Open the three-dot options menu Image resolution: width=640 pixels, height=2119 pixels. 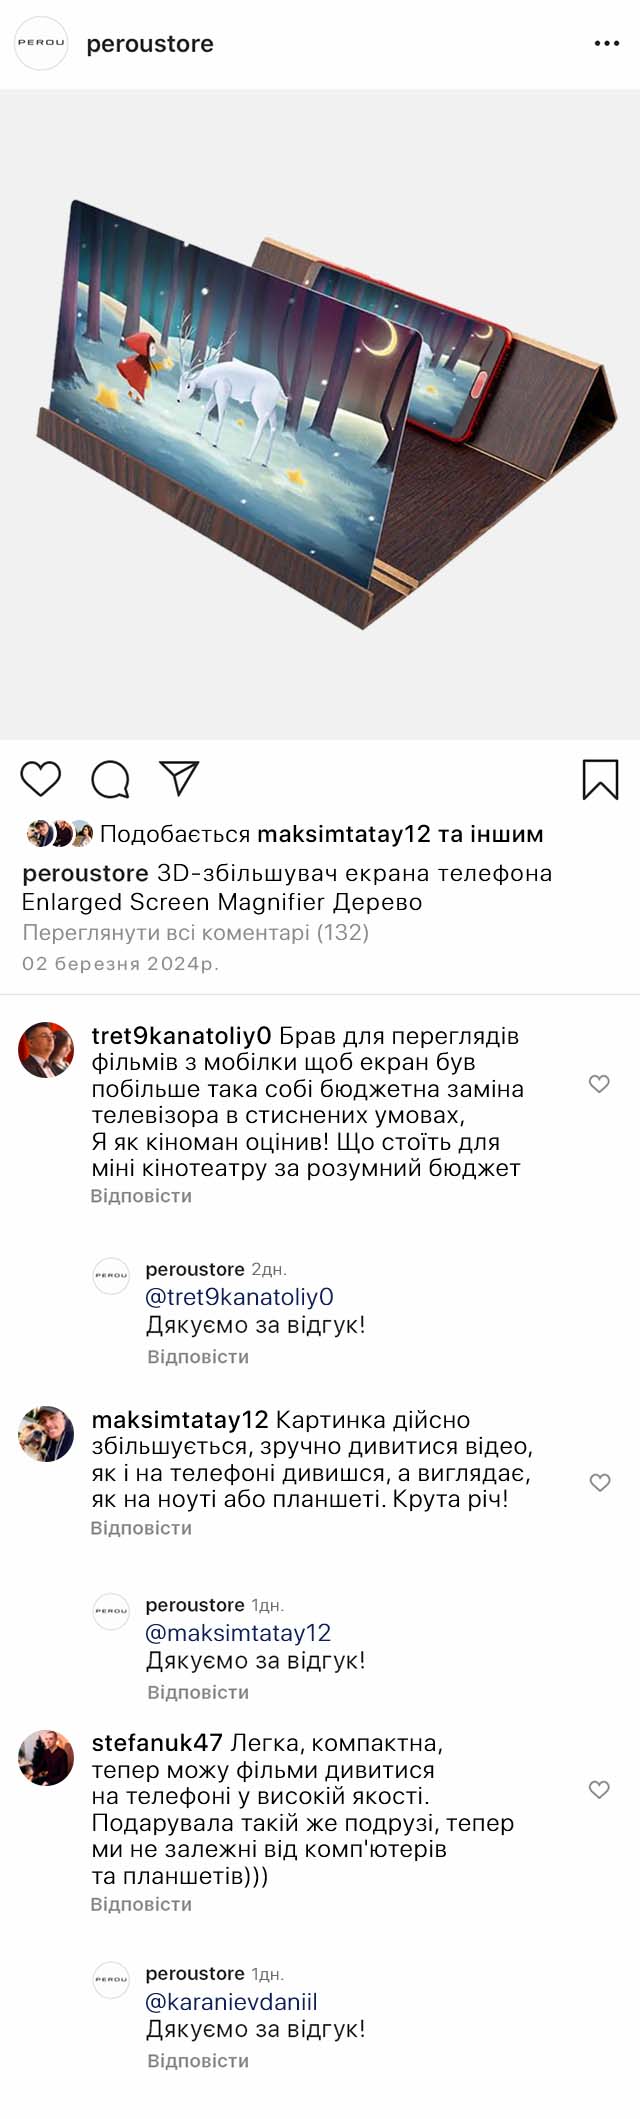point(607,44)
